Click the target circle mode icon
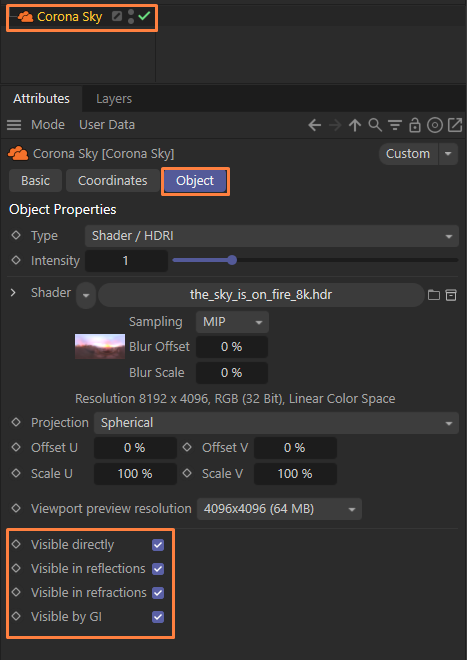467x660 pixels. pyautogui.click(x=435, y=125)
